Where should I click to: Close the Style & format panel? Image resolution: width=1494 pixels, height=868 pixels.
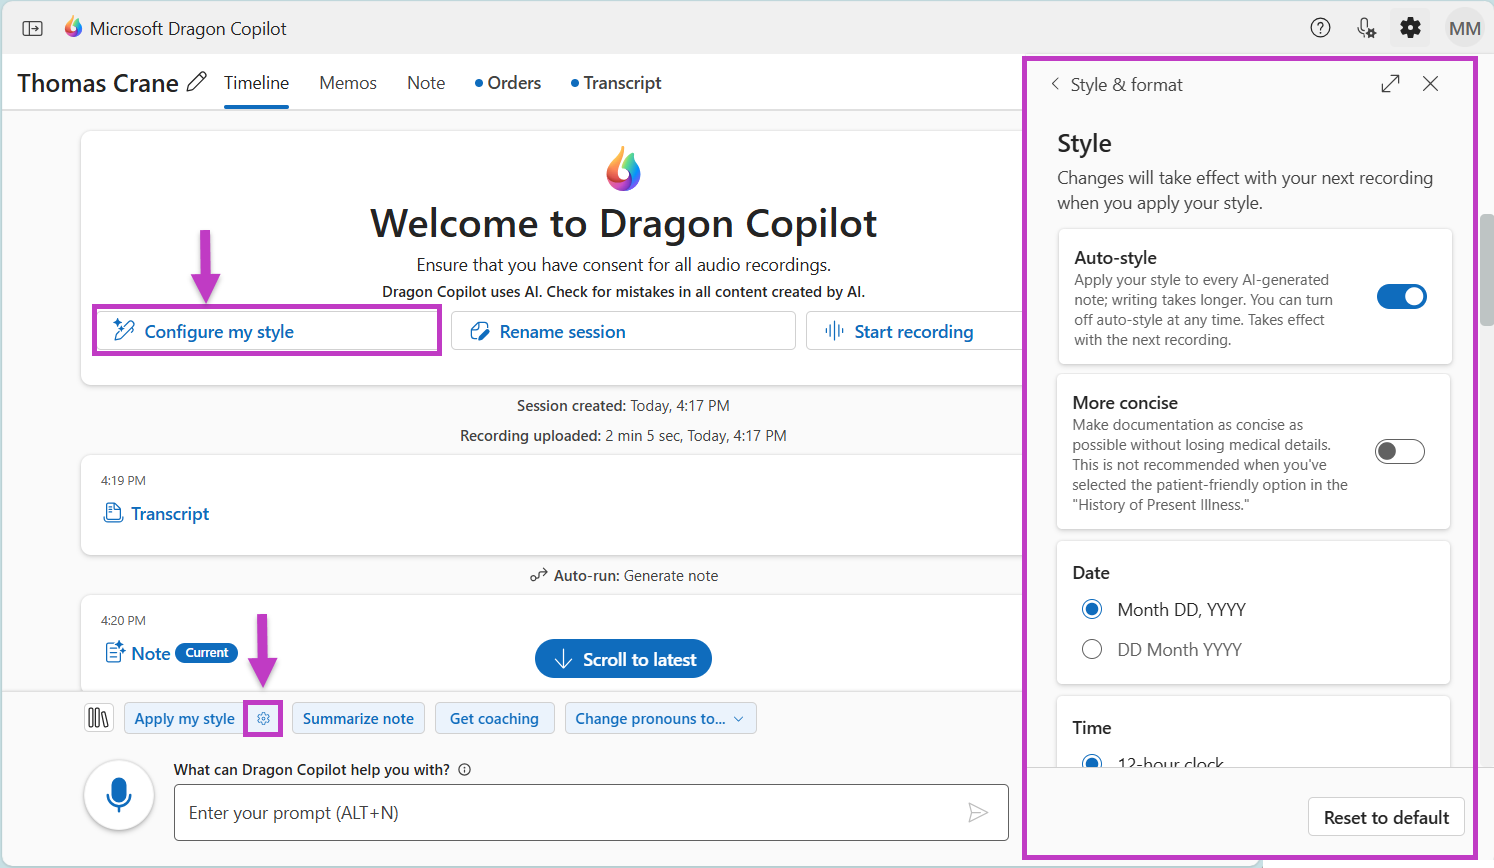click(x=1431, y=84)
